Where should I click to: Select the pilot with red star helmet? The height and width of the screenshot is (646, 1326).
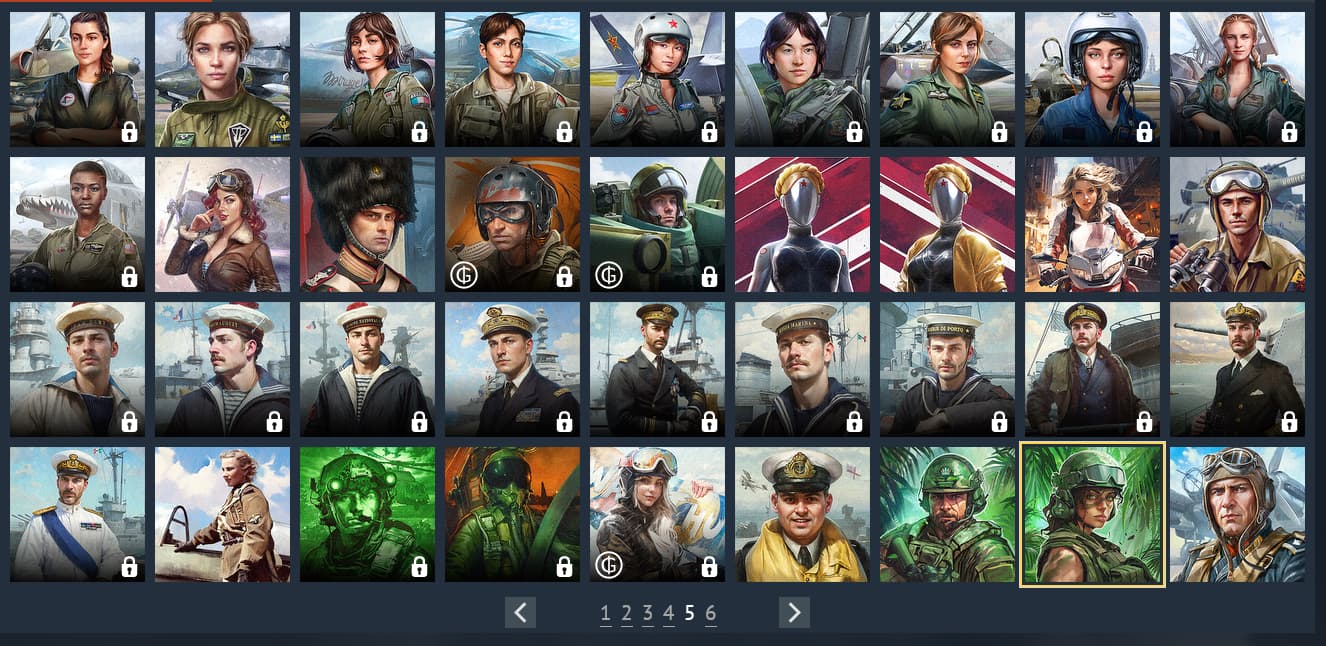tap(657, 79)
